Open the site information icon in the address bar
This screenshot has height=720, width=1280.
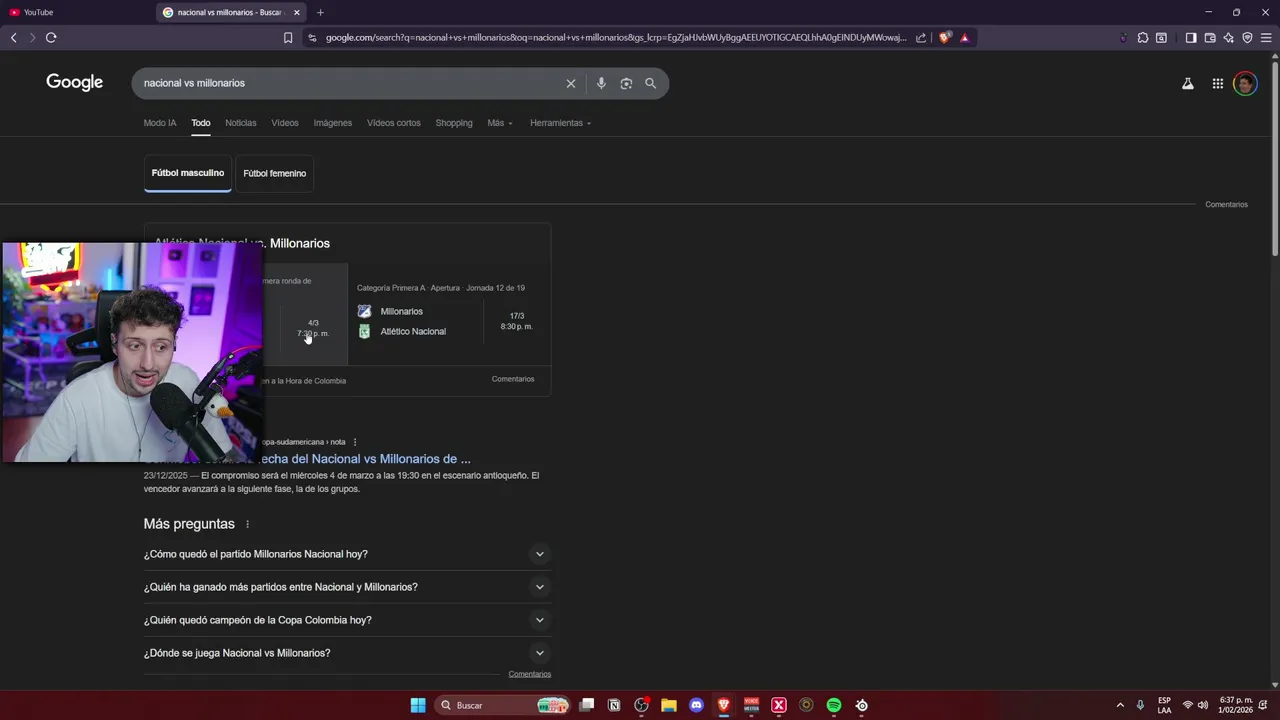[312, 38]
